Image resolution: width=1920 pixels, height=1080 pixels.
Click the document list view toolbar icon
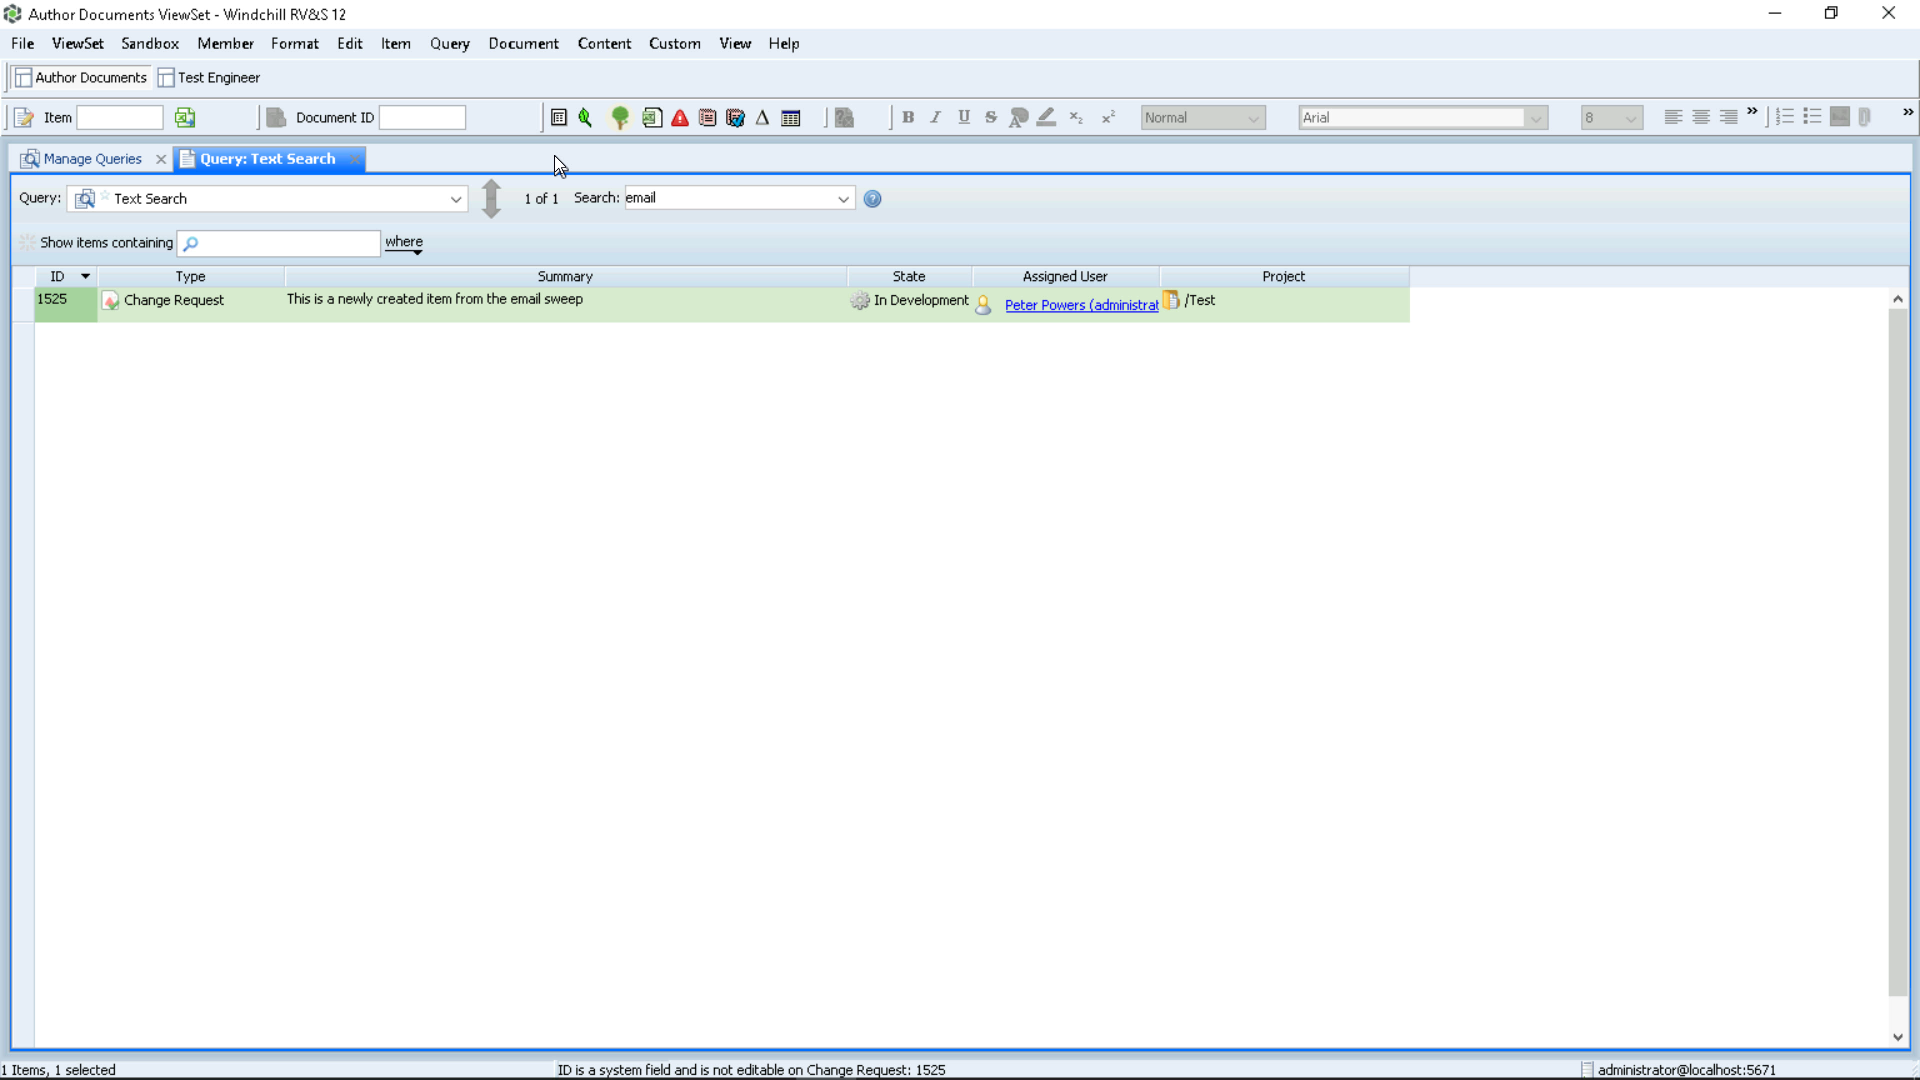click(x=559, y=118)
